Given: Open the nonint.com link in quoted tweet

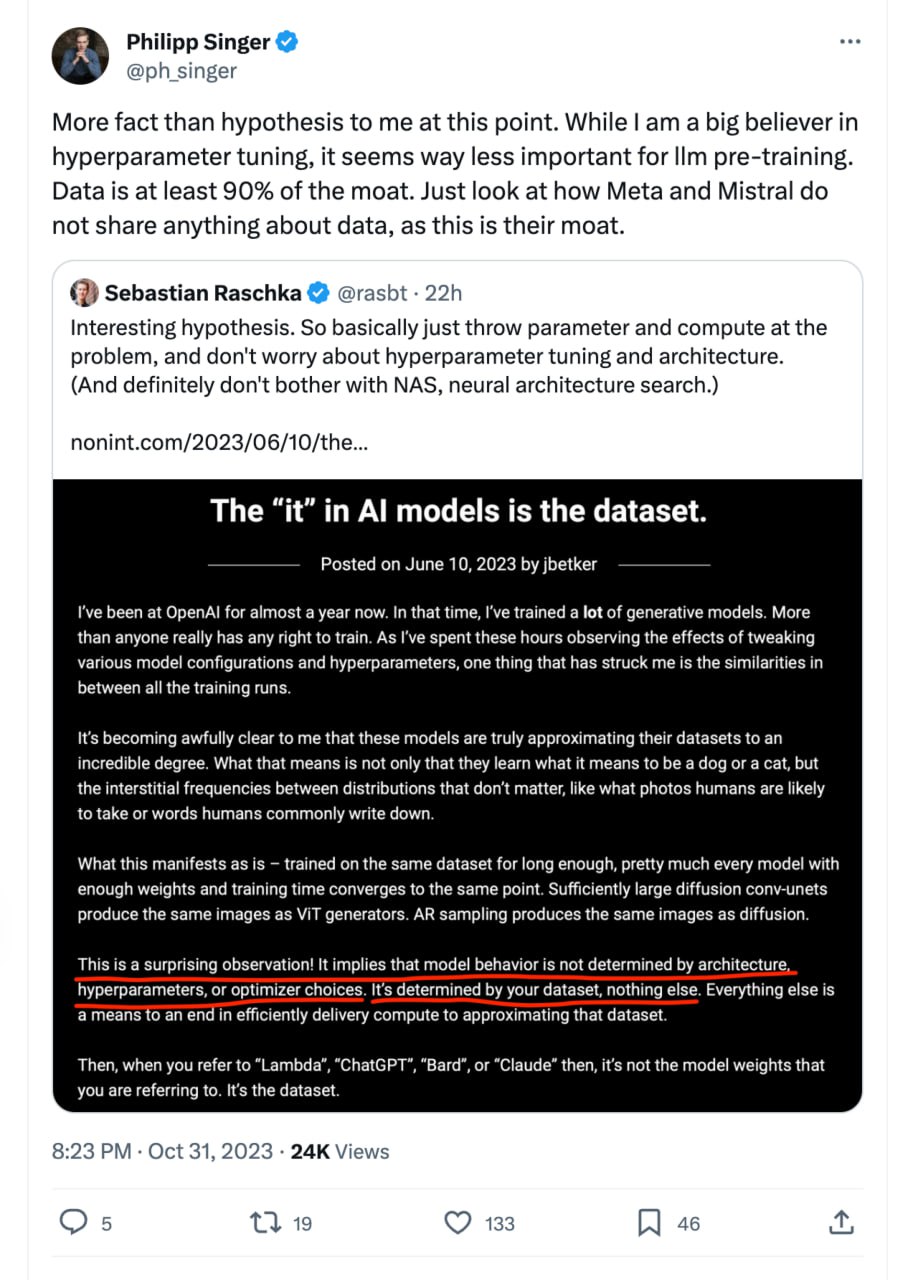Looking at the screenshot, I should pyautogui.click(x=219, y=441).
